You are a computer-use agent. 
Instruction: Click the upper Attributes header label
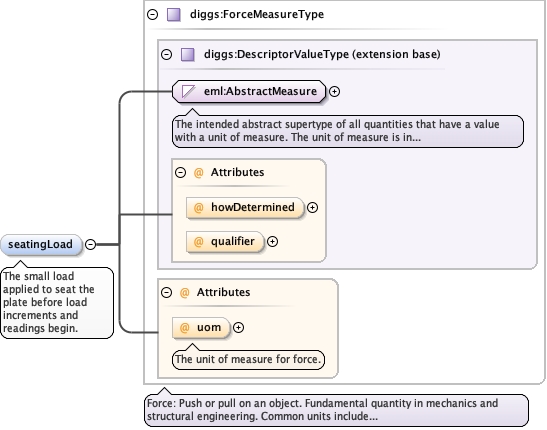coord(237,172)
